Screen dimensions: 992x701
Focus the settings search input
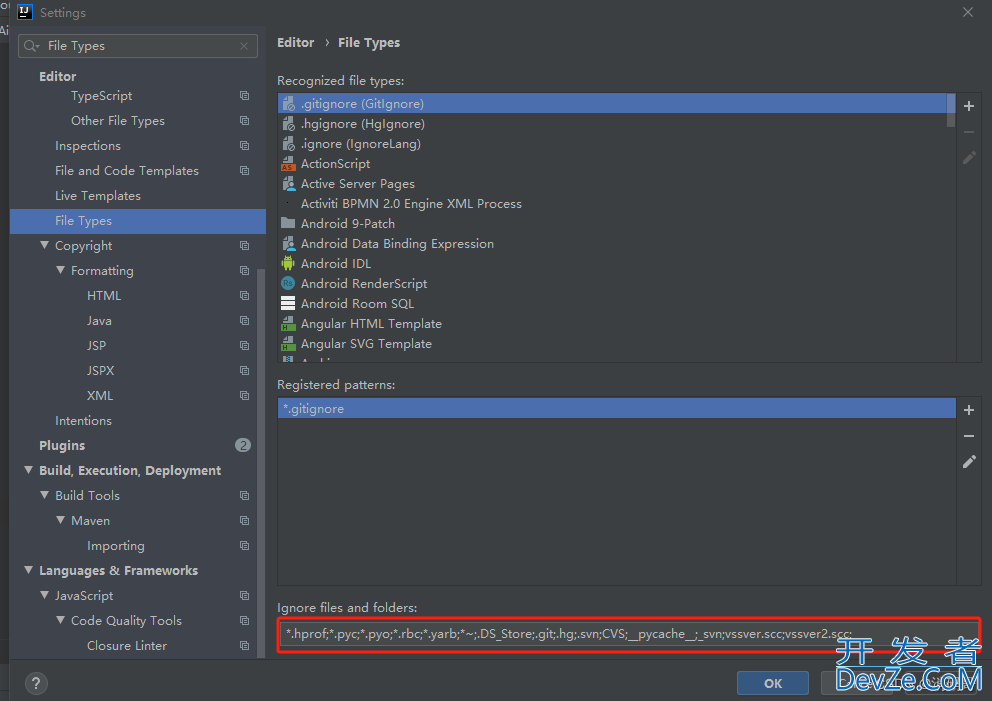(139, 46)
